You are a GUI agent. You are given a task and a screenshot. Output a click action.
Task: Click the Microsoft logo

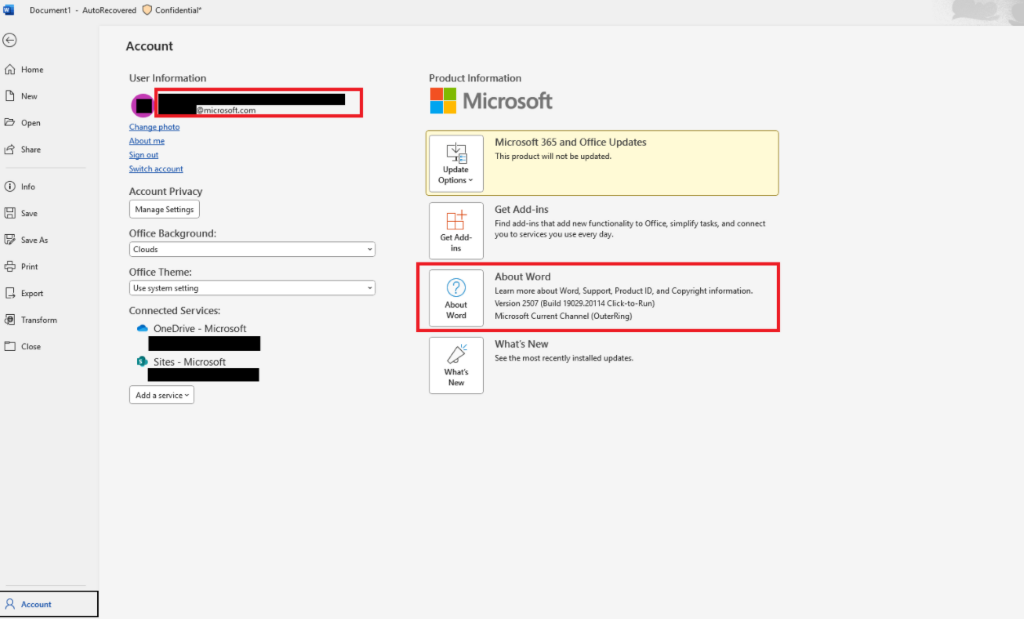coord(490,101)
